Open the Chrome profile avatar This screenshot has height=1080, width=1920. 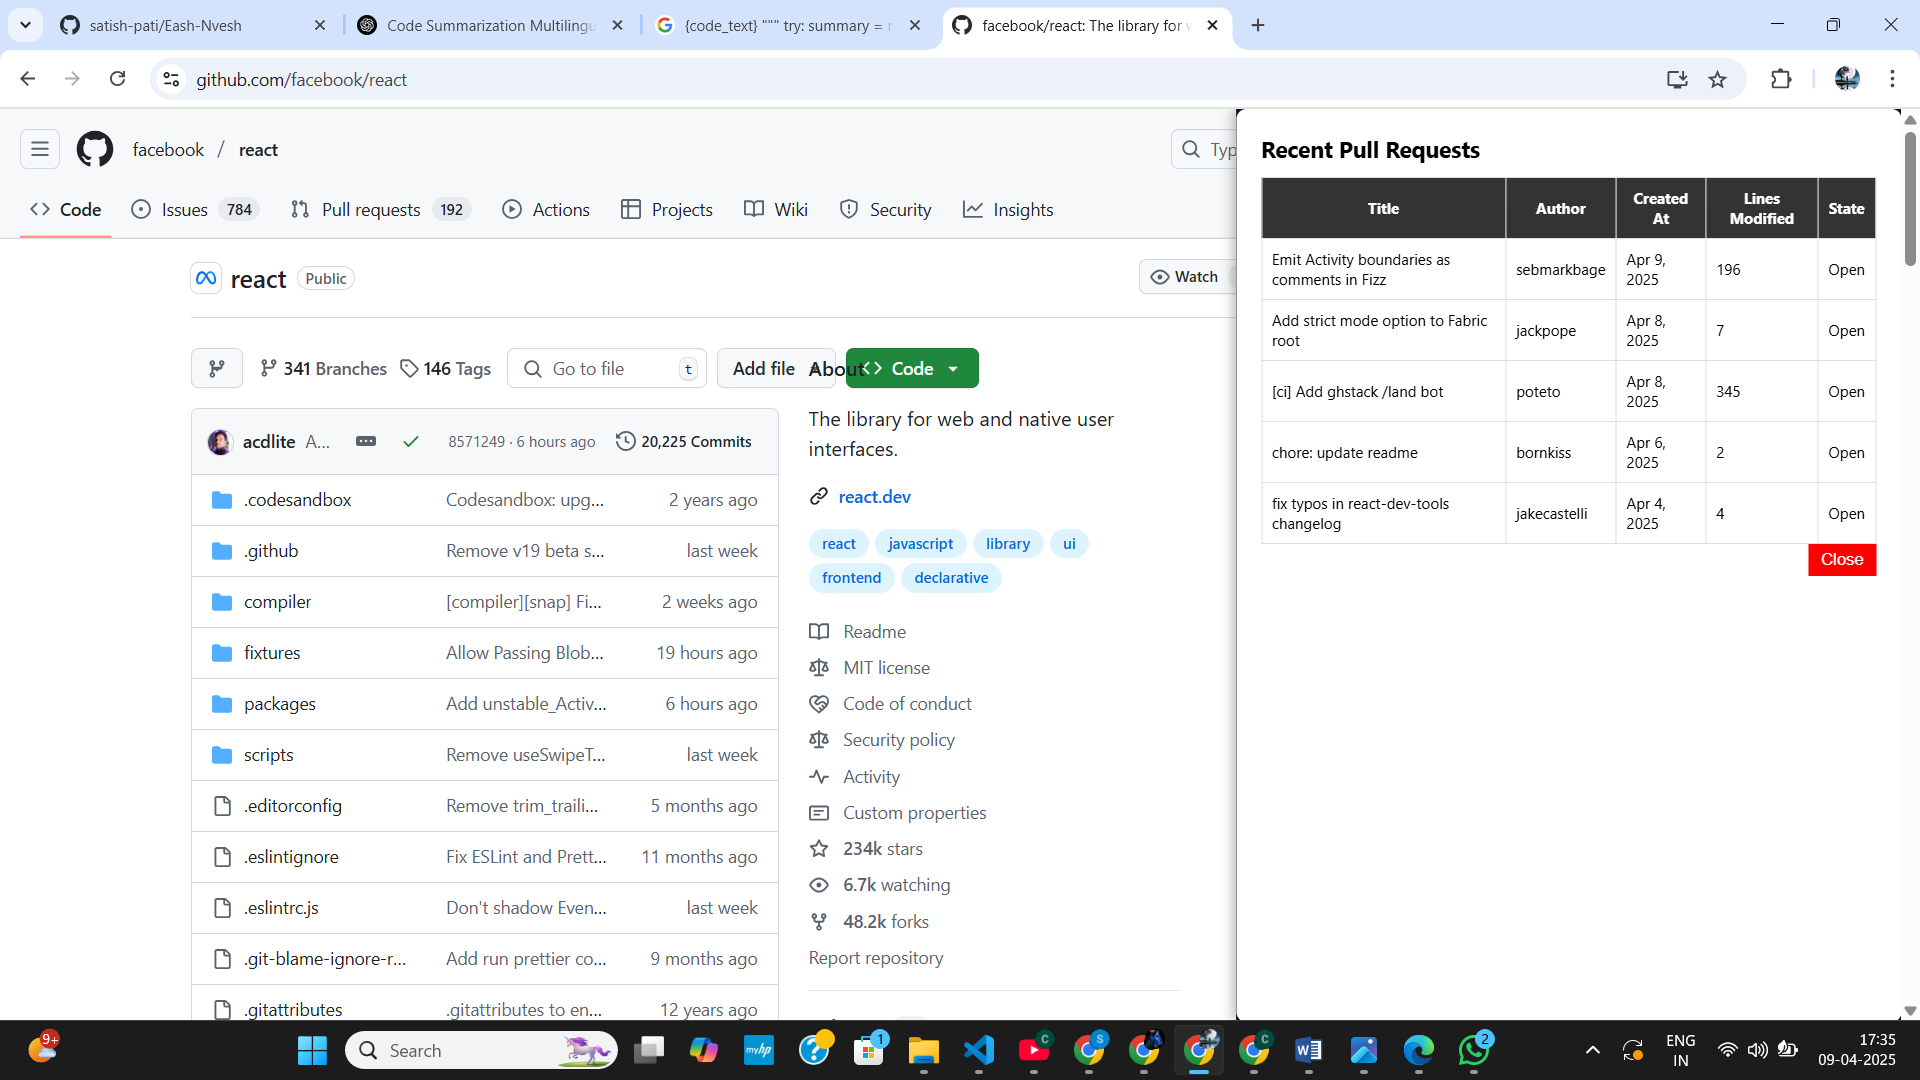pos(1847,79)
